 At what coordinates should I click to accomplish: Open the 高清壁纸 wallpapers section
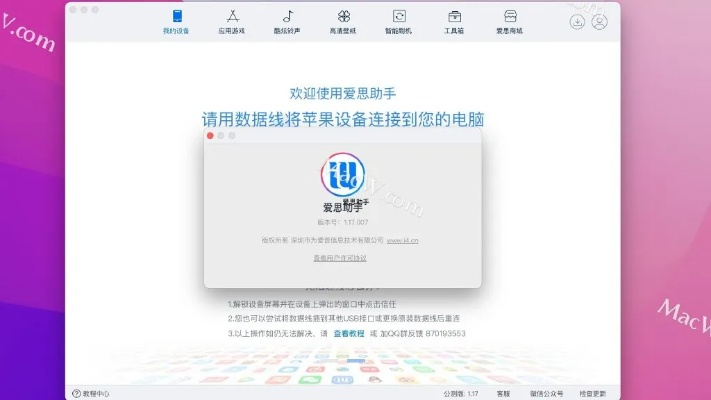click(343, 22)
